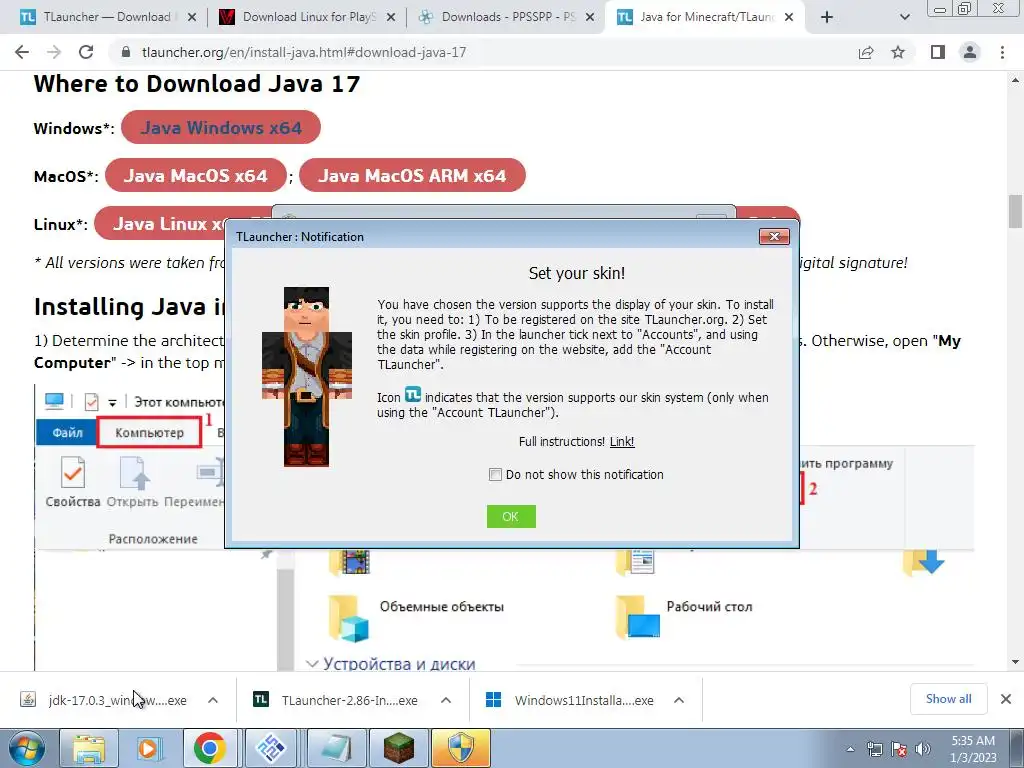Open the blue diamond taskbar app
The height and width of the screenshot is (768, 1024).
[271, 748]
